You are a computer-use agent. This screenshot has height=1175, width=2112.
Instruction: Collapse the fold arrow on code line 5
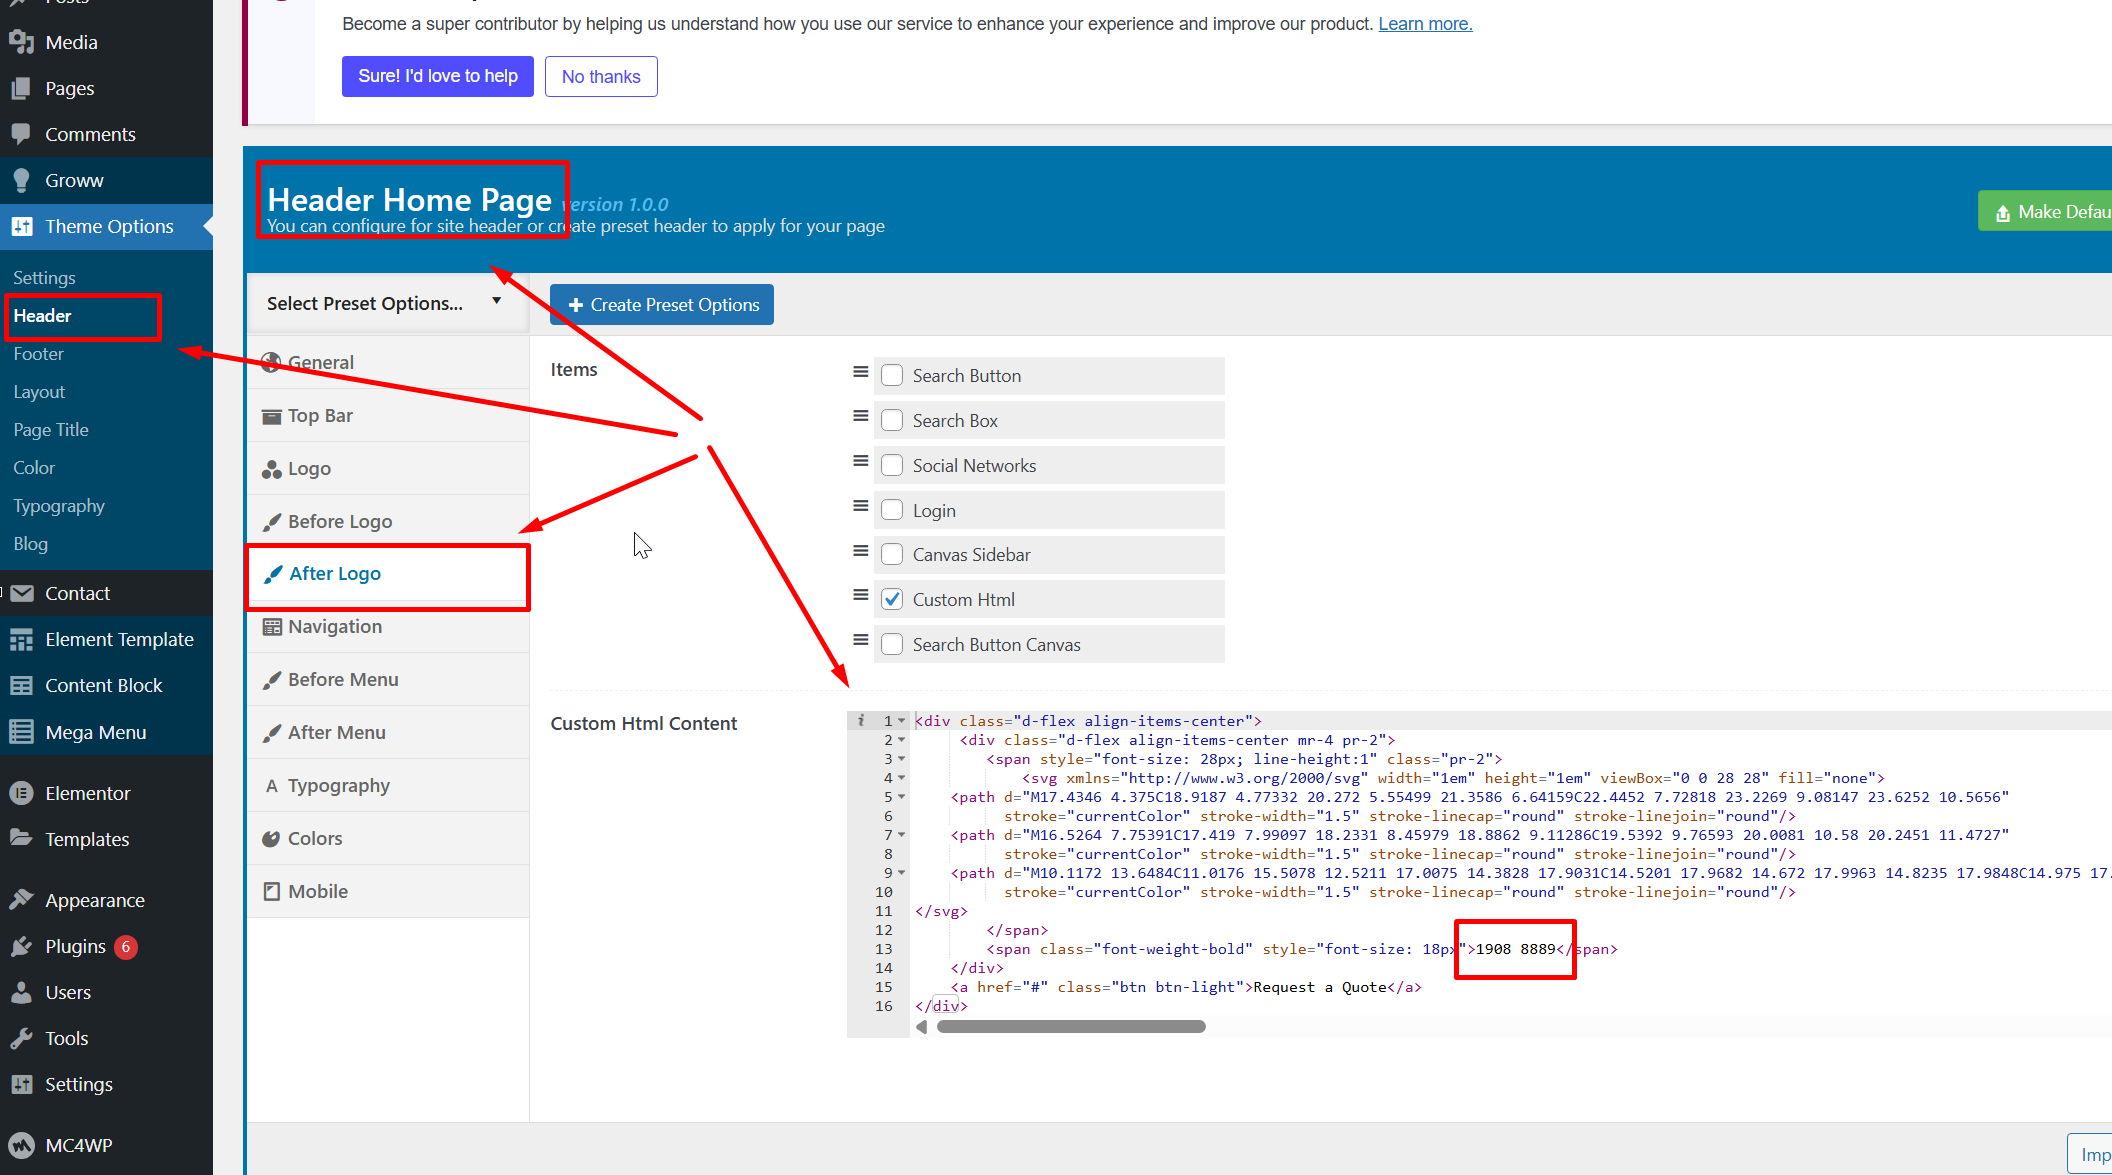pyautogui.click(x=902, y=797)
